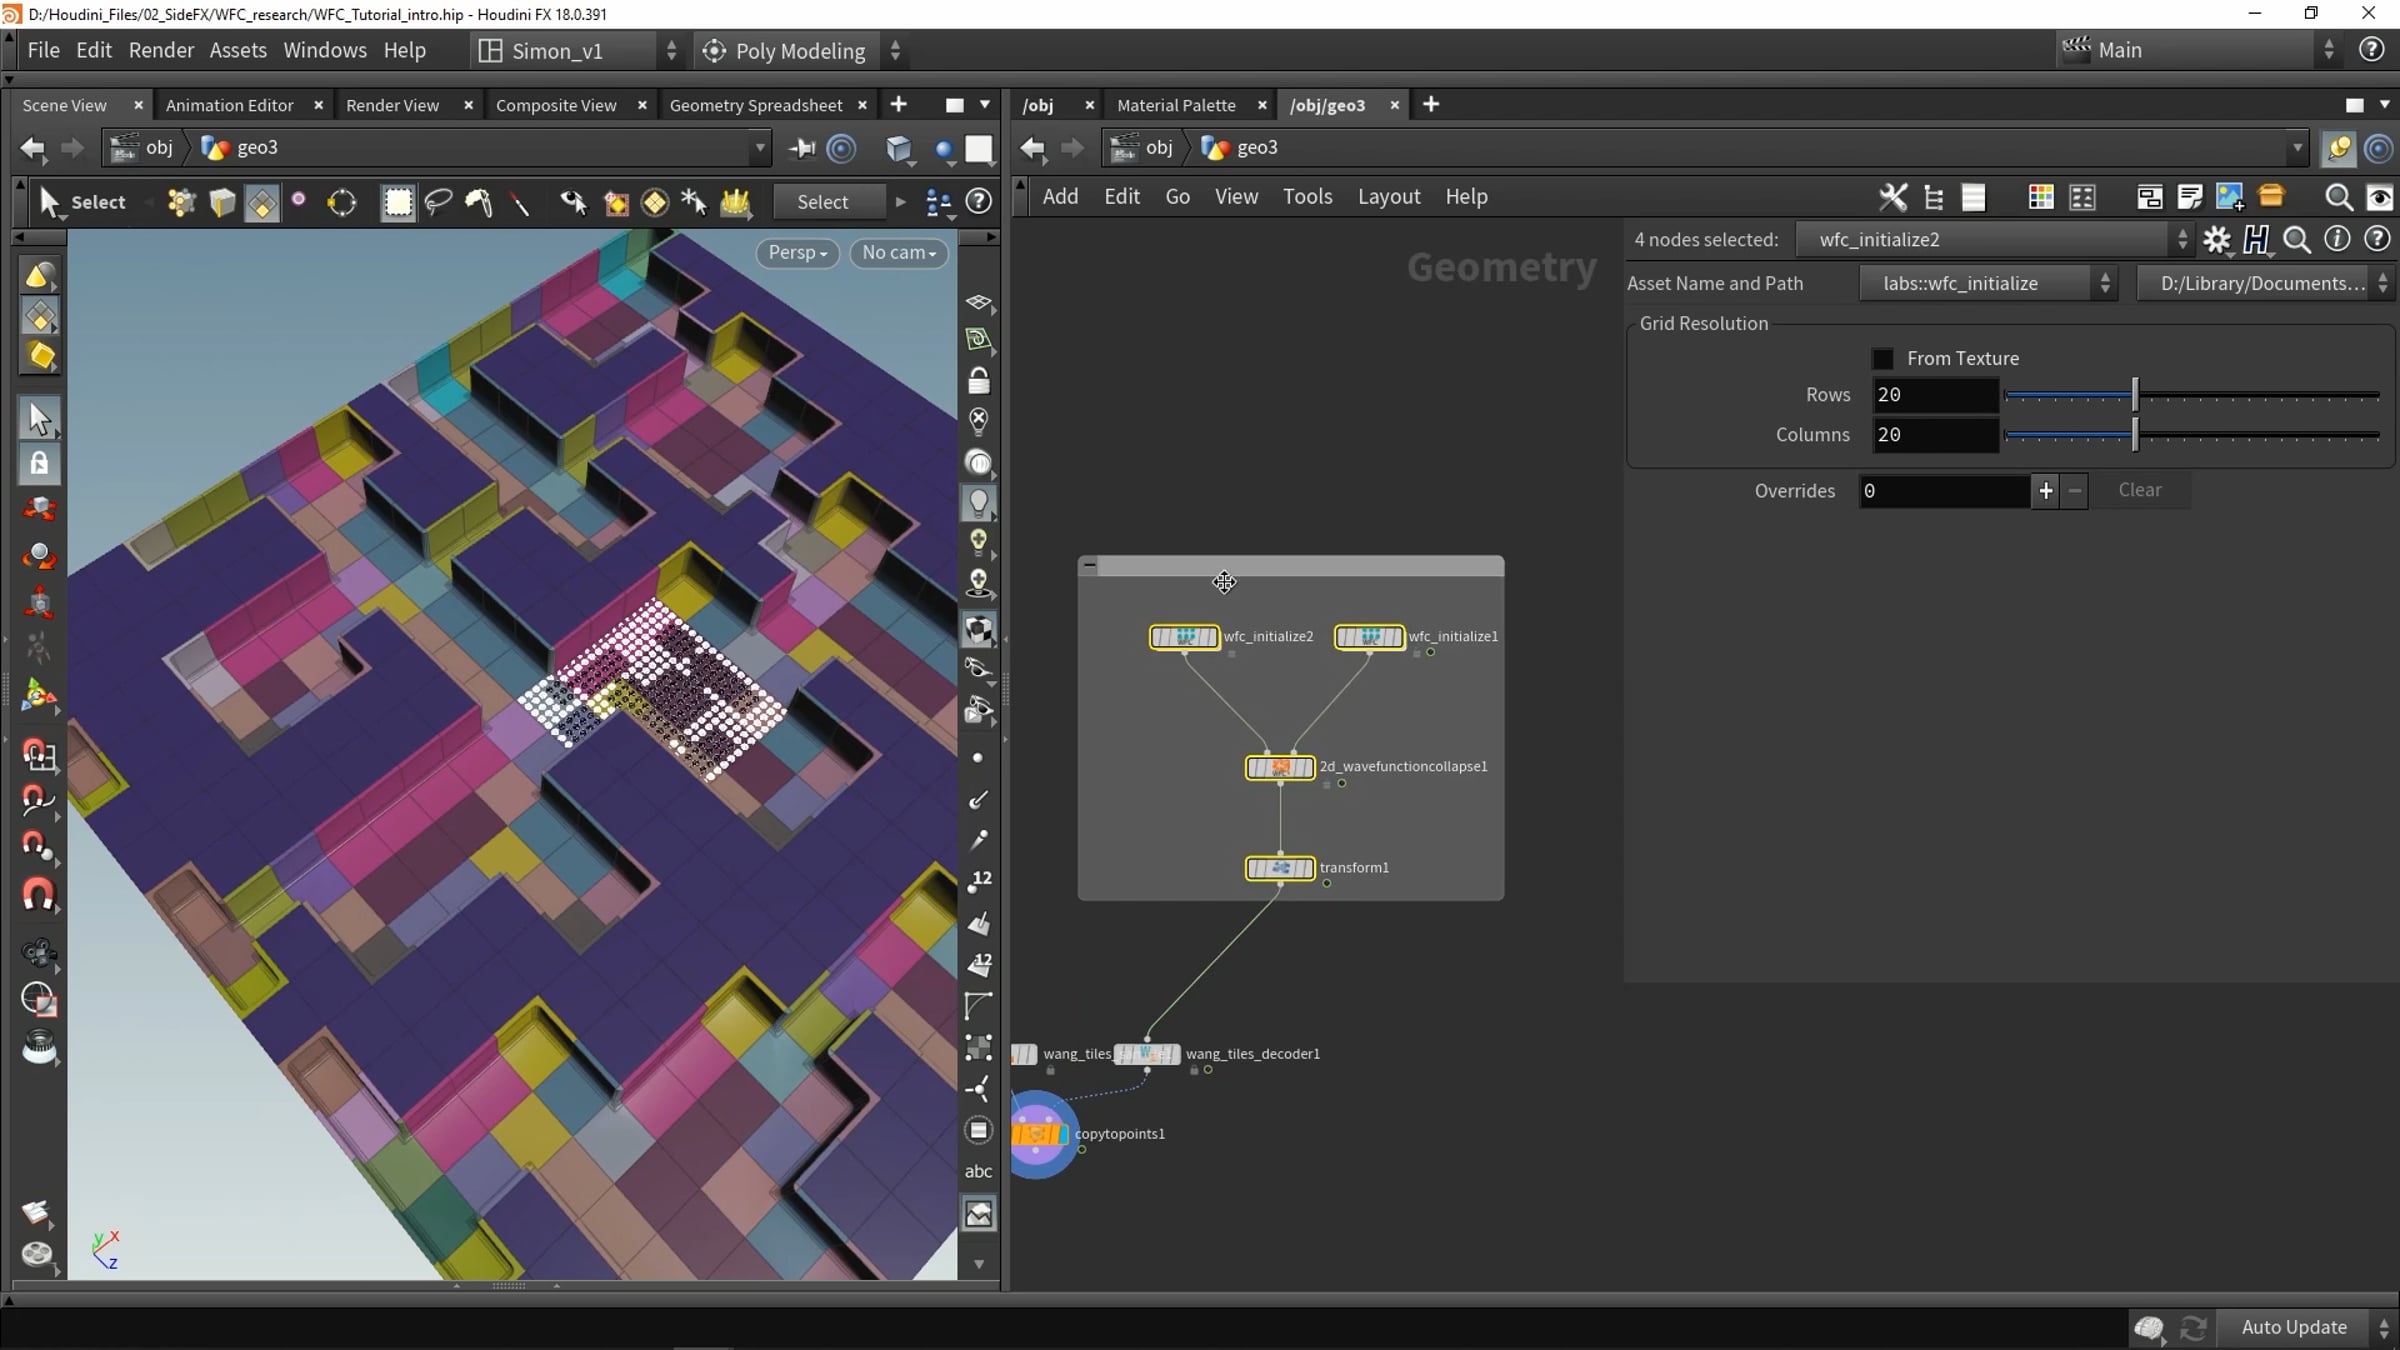Expand the scene view path history dropdown
Image resolution: width=2400 pixels, height=1350 pixels.
pos(760,148)
